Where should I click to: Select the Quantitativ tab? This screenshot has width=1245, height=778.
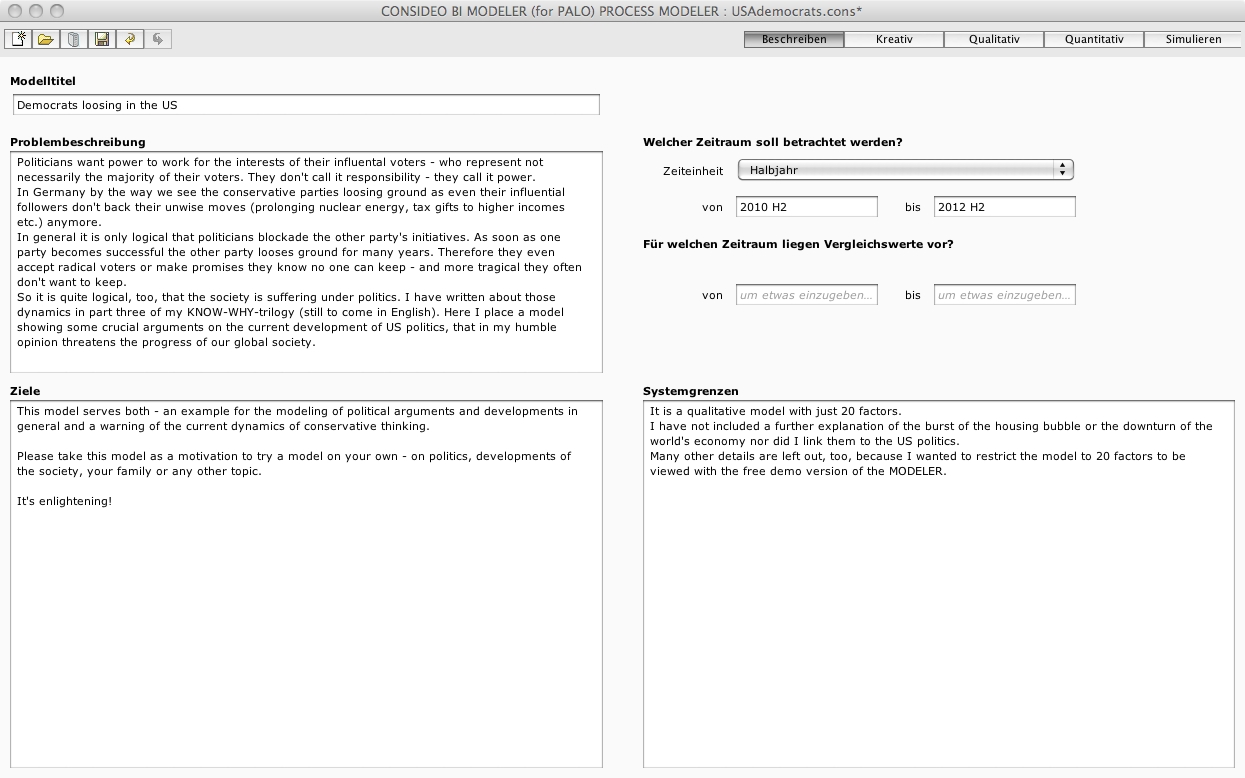point(1094,39)
